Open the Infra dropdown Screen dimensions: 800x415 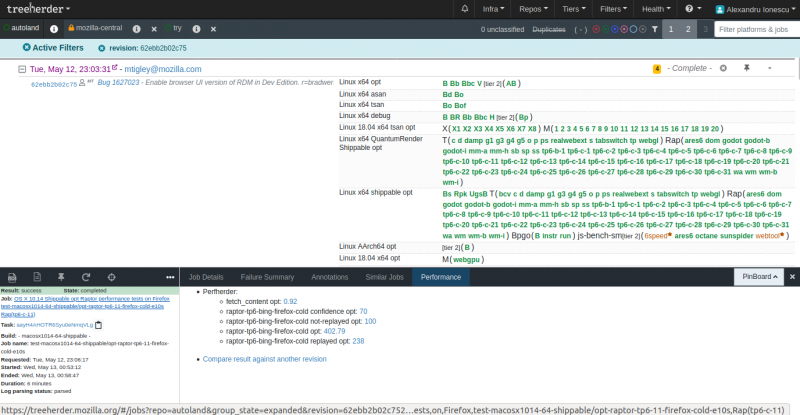click(493, 9)
